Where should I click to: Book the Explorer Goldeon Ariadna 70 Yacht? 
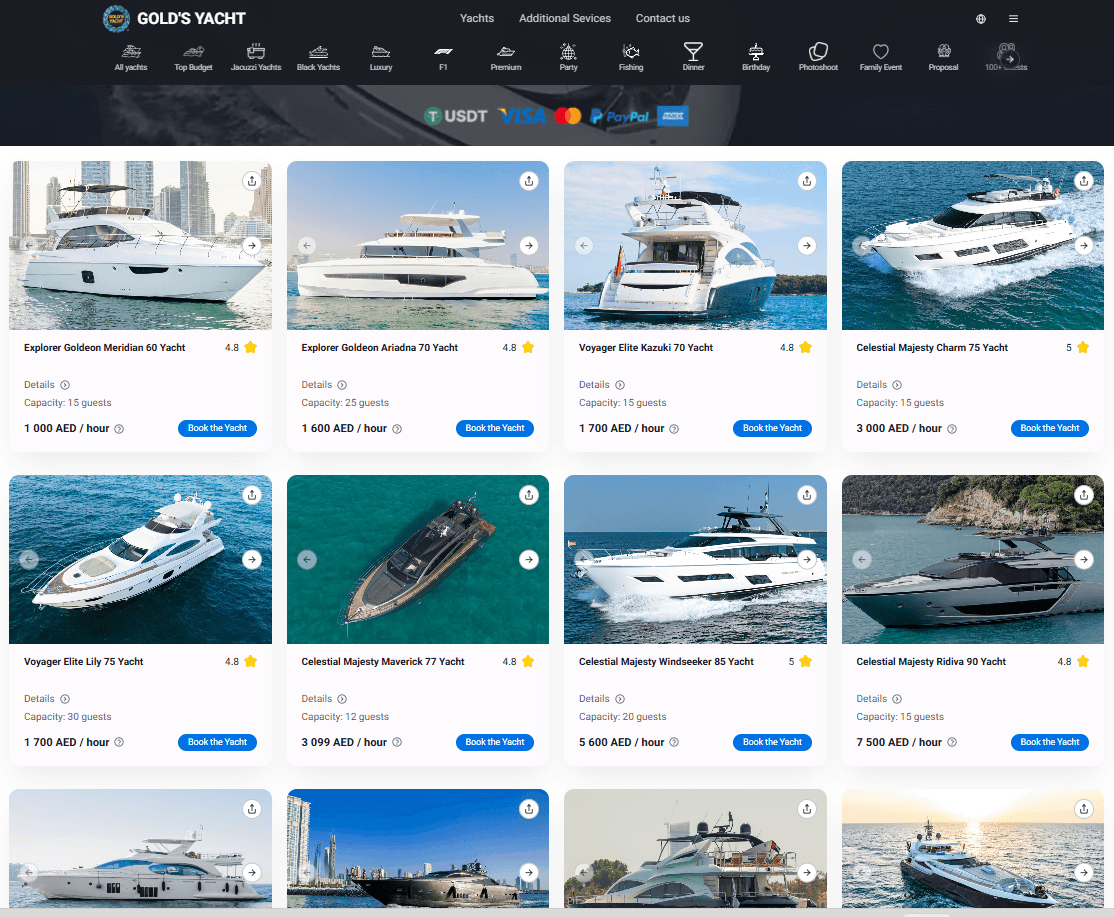tap(494, 428)
